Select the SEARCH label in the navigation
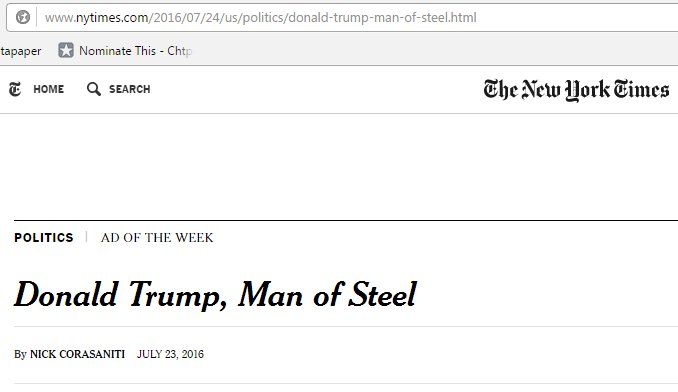This screenshot has width=678, height=392. click(130, 89)
